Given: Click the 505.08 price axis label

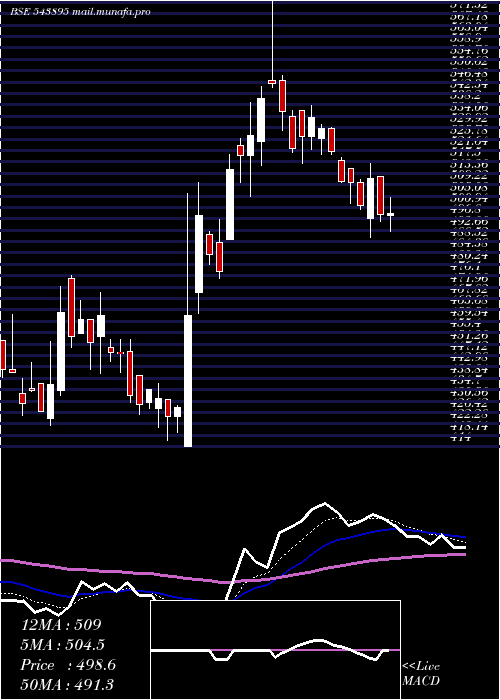Looking at the screenshot, I should [x=469, y=187].
